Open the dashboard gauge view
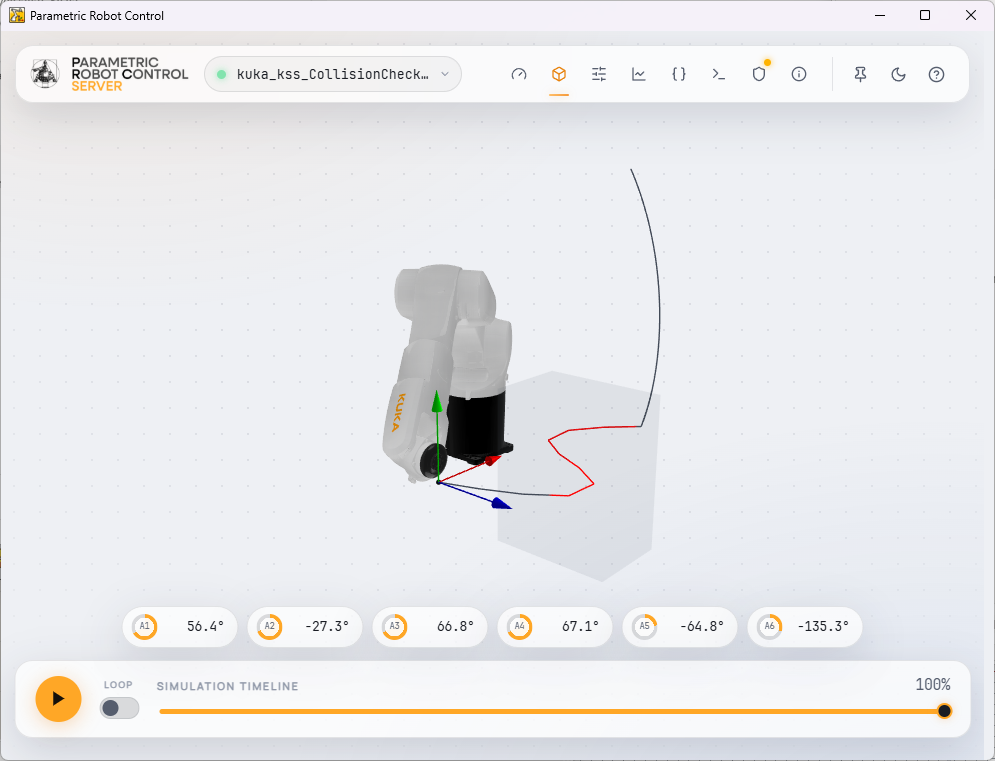This screenshot has width=995, height=761. 518,74
